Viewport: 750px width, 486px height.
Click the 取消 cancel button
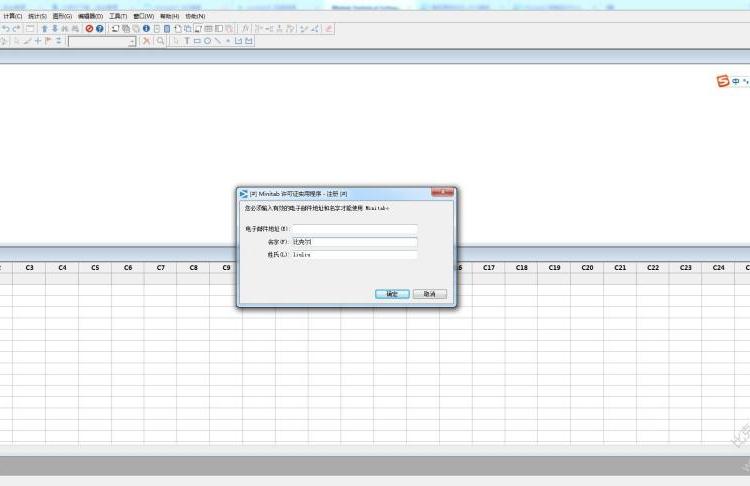click(x=430, y=294)
